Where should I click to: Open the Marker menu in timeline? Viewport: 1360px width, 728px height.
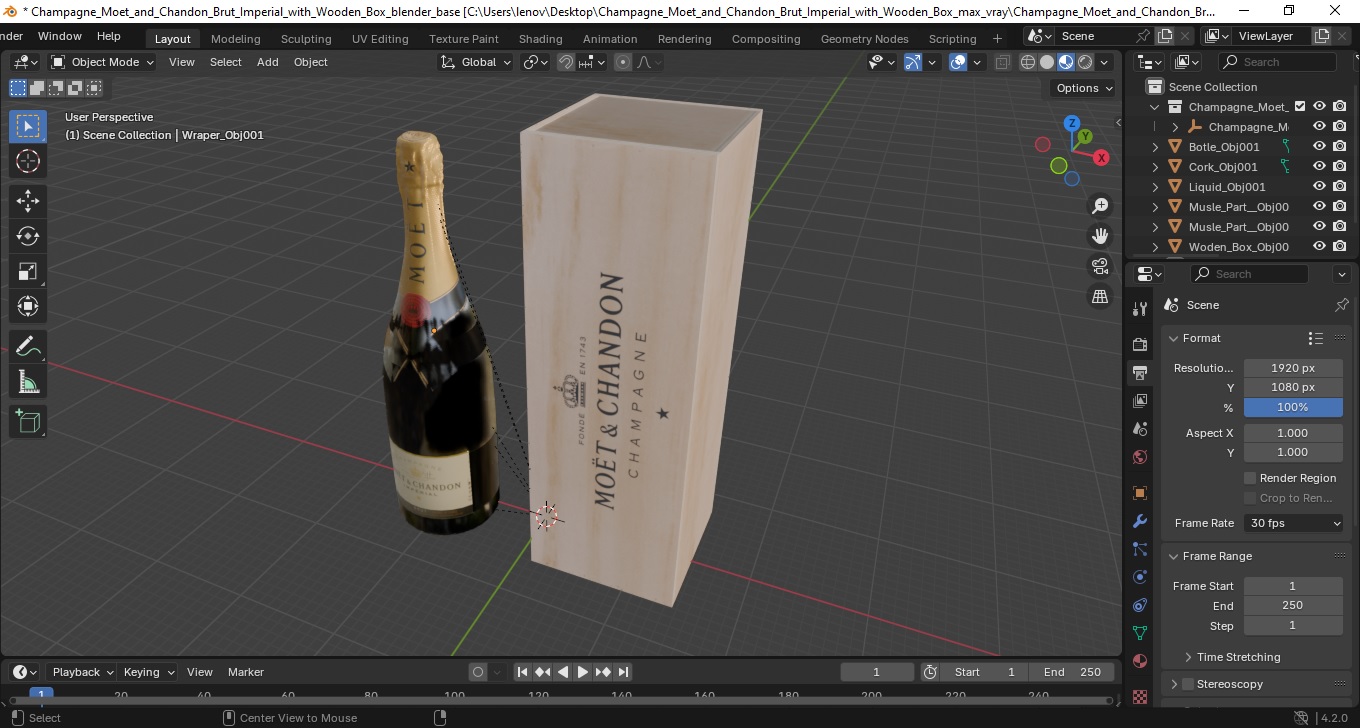(x=246, y=672)
